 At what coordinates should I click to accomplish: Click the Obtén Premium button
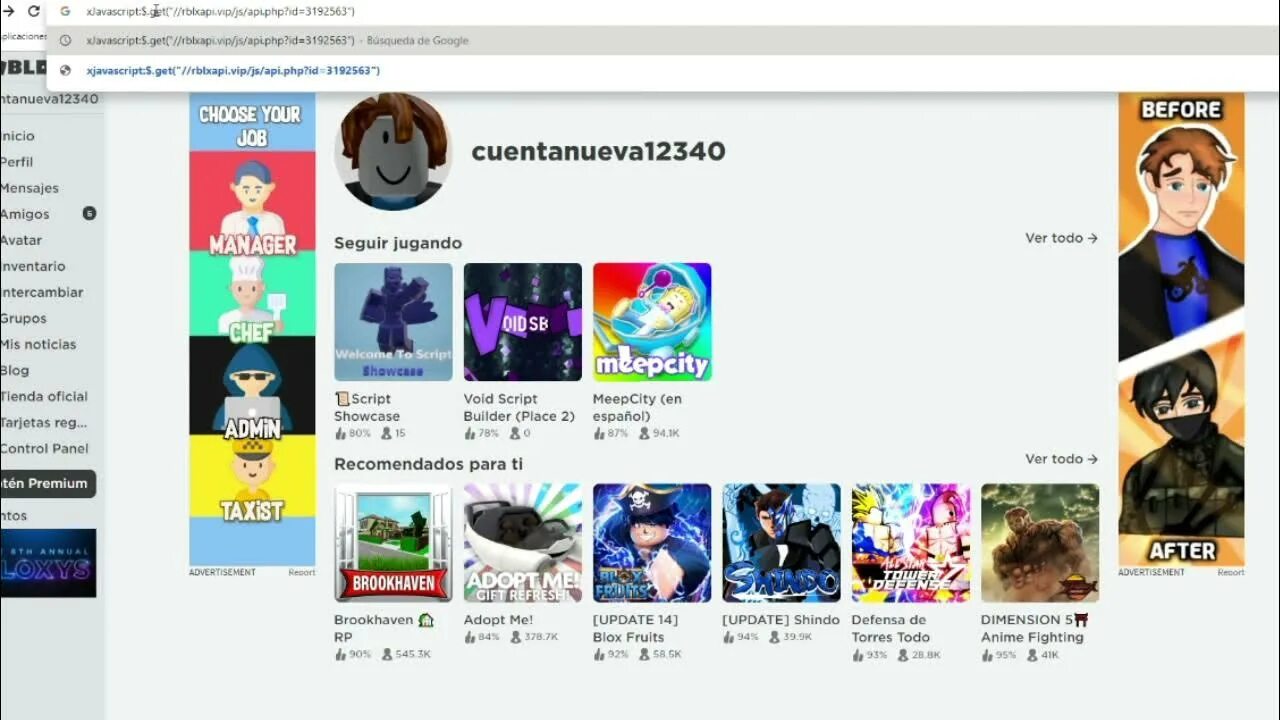tap(48, 483)
